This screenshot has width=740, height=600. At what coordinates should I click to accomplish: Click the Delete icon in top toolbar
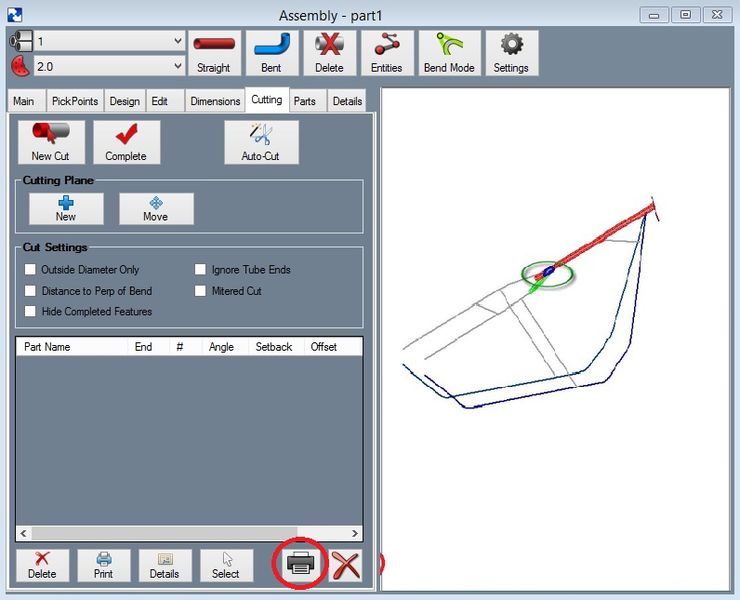pos(329,53)
